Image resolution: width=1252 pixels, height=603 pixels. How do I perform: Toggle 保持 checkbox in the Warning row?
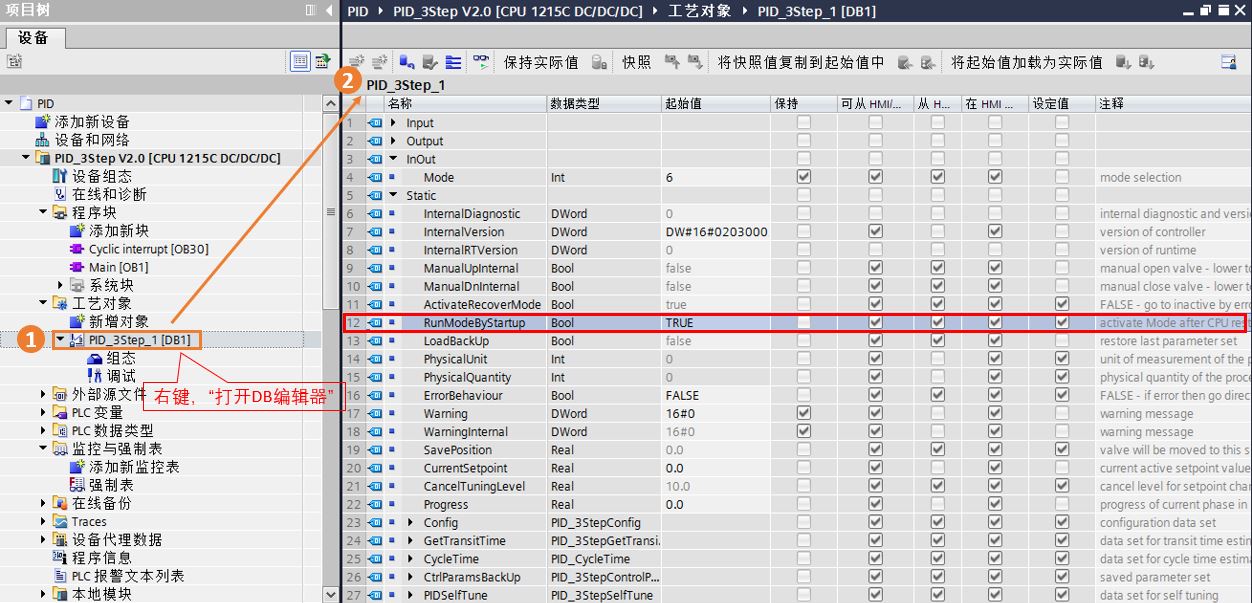[804, 413]
